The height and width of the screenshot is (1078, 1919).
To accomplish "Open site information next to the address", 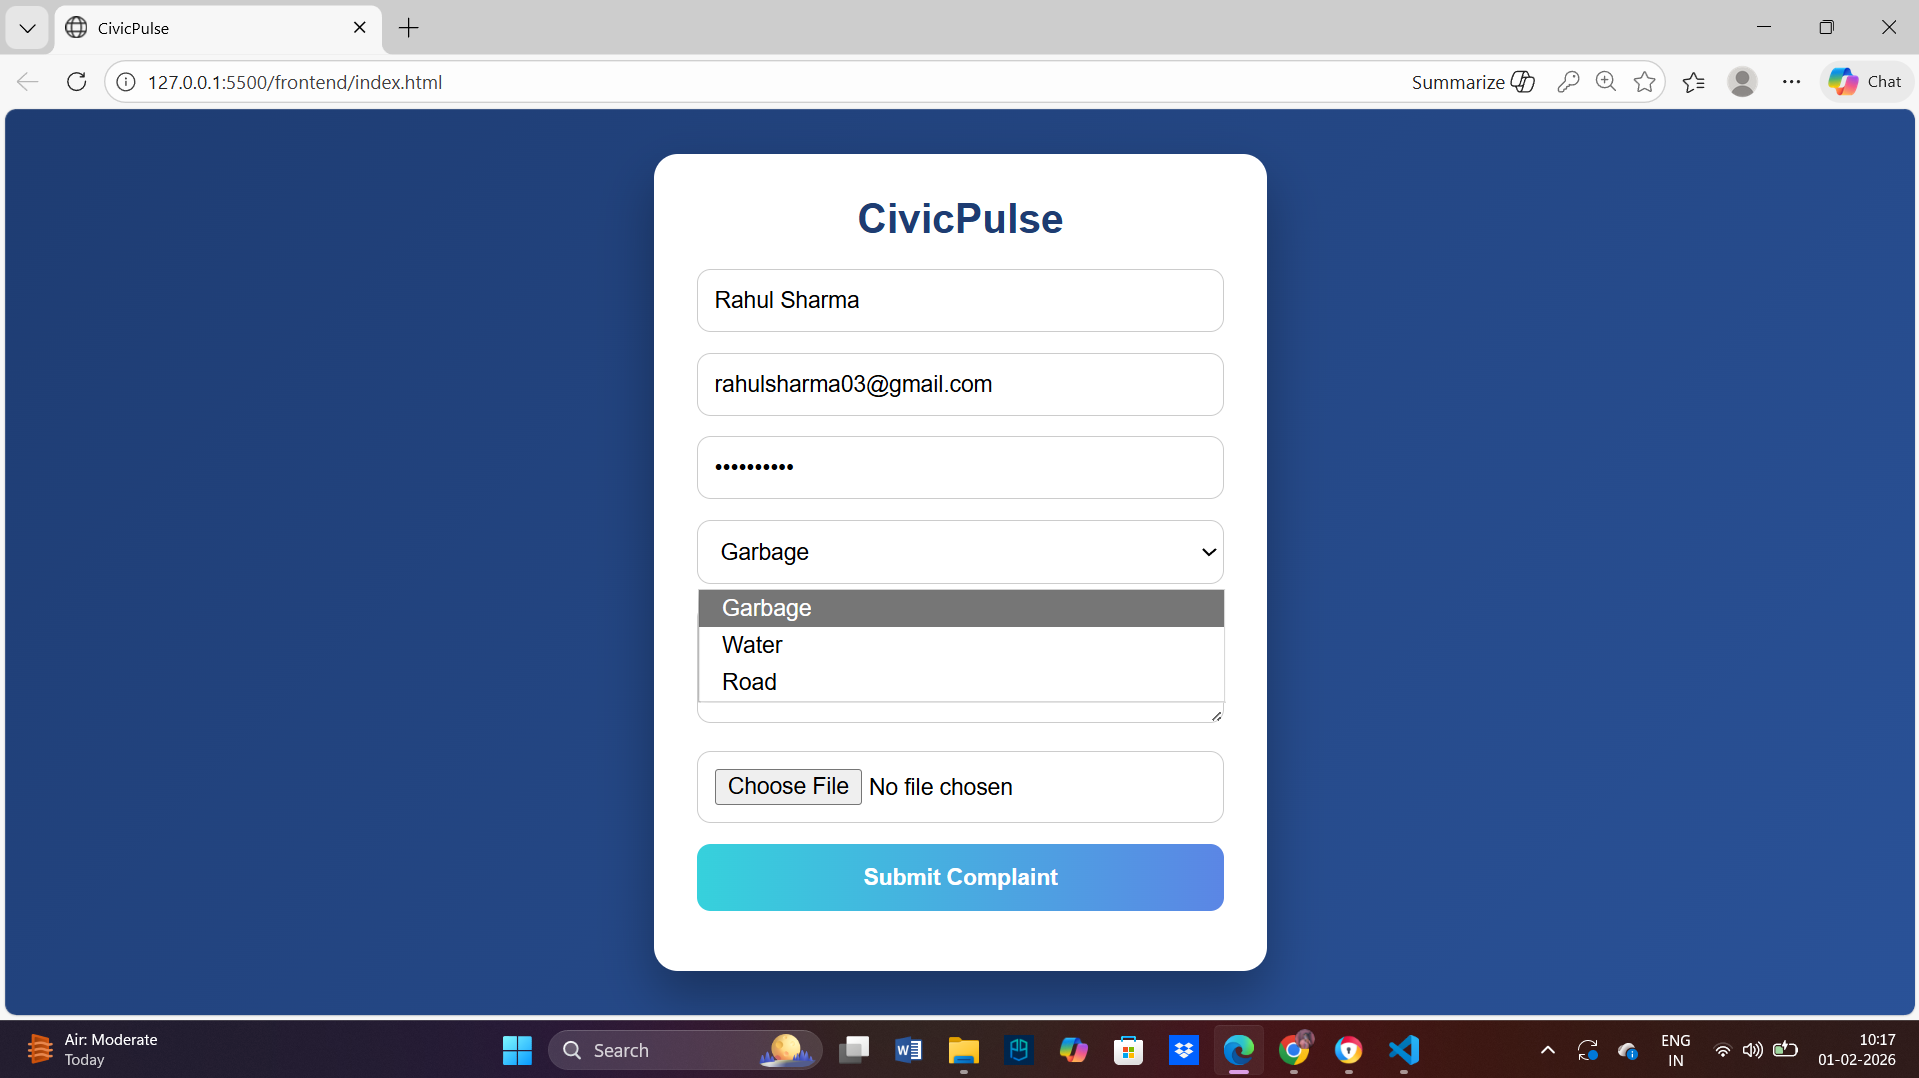I will point(125,82).
